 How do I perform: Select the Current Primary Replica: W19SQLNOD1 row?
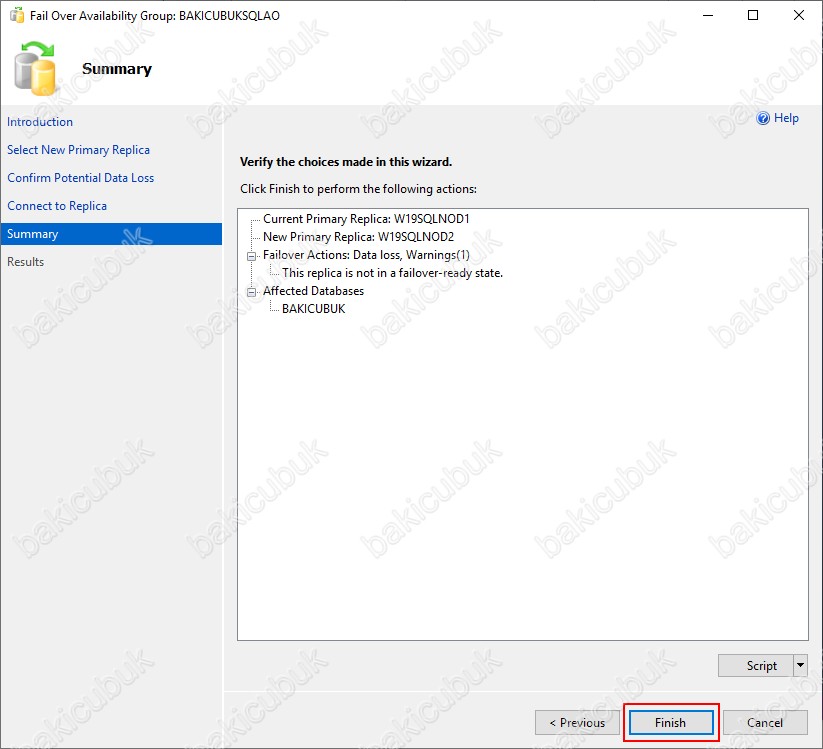(366, 219)
